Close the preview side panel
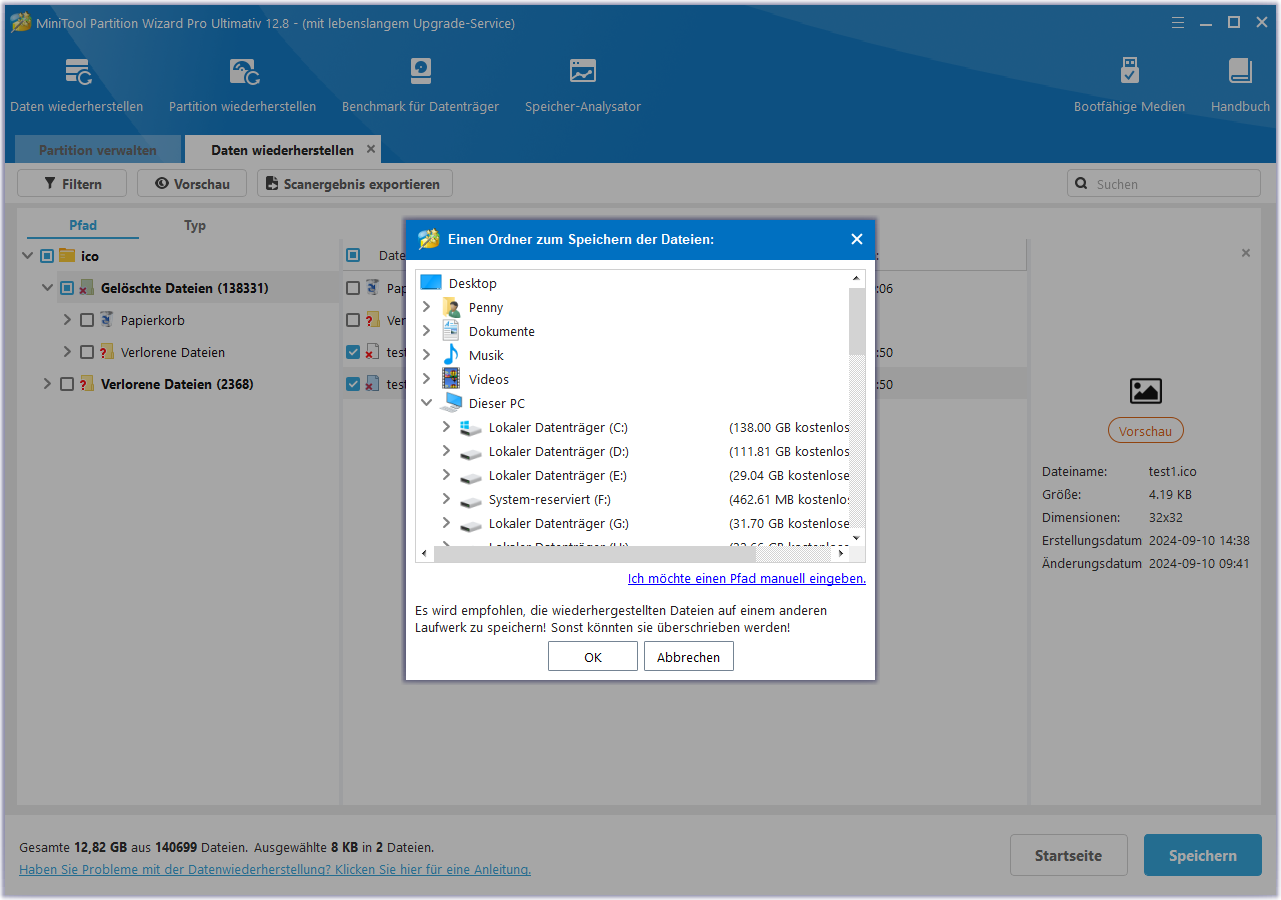The width and height of the screenshot is (1281, 900). [x=1246, y=253]
